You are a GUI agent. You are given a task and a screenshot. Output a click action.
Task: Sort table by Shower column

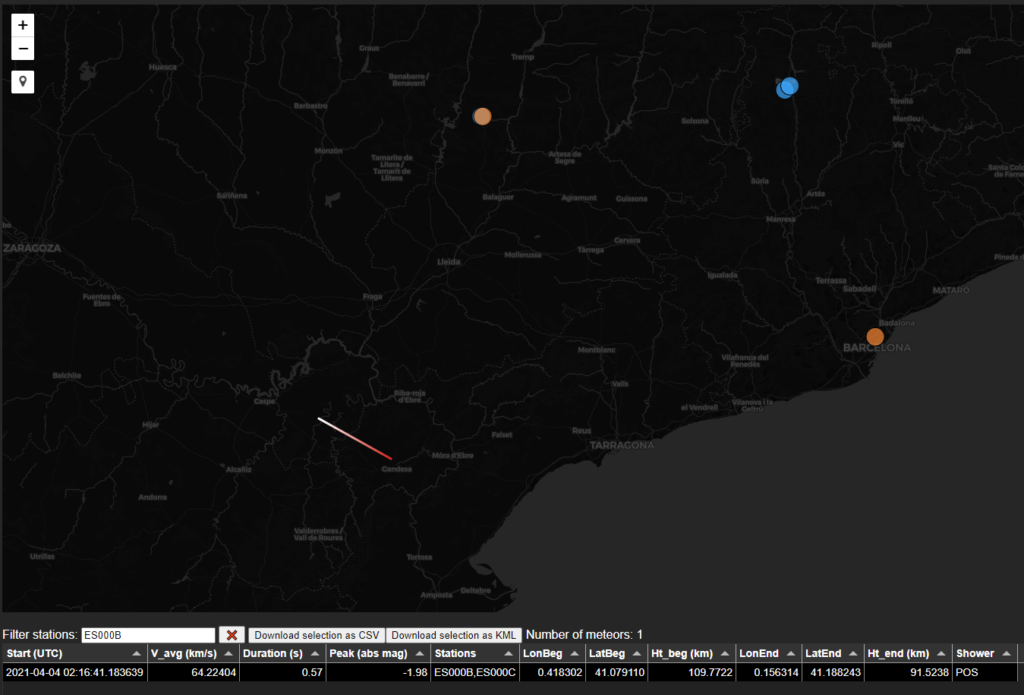pos(983,653)
